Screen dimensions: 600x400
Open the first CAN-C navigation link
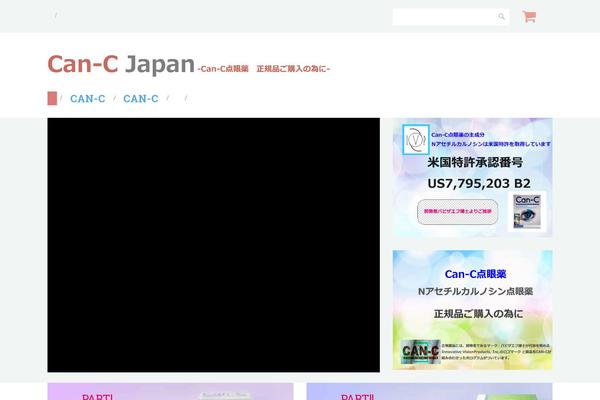pos(88,99)
